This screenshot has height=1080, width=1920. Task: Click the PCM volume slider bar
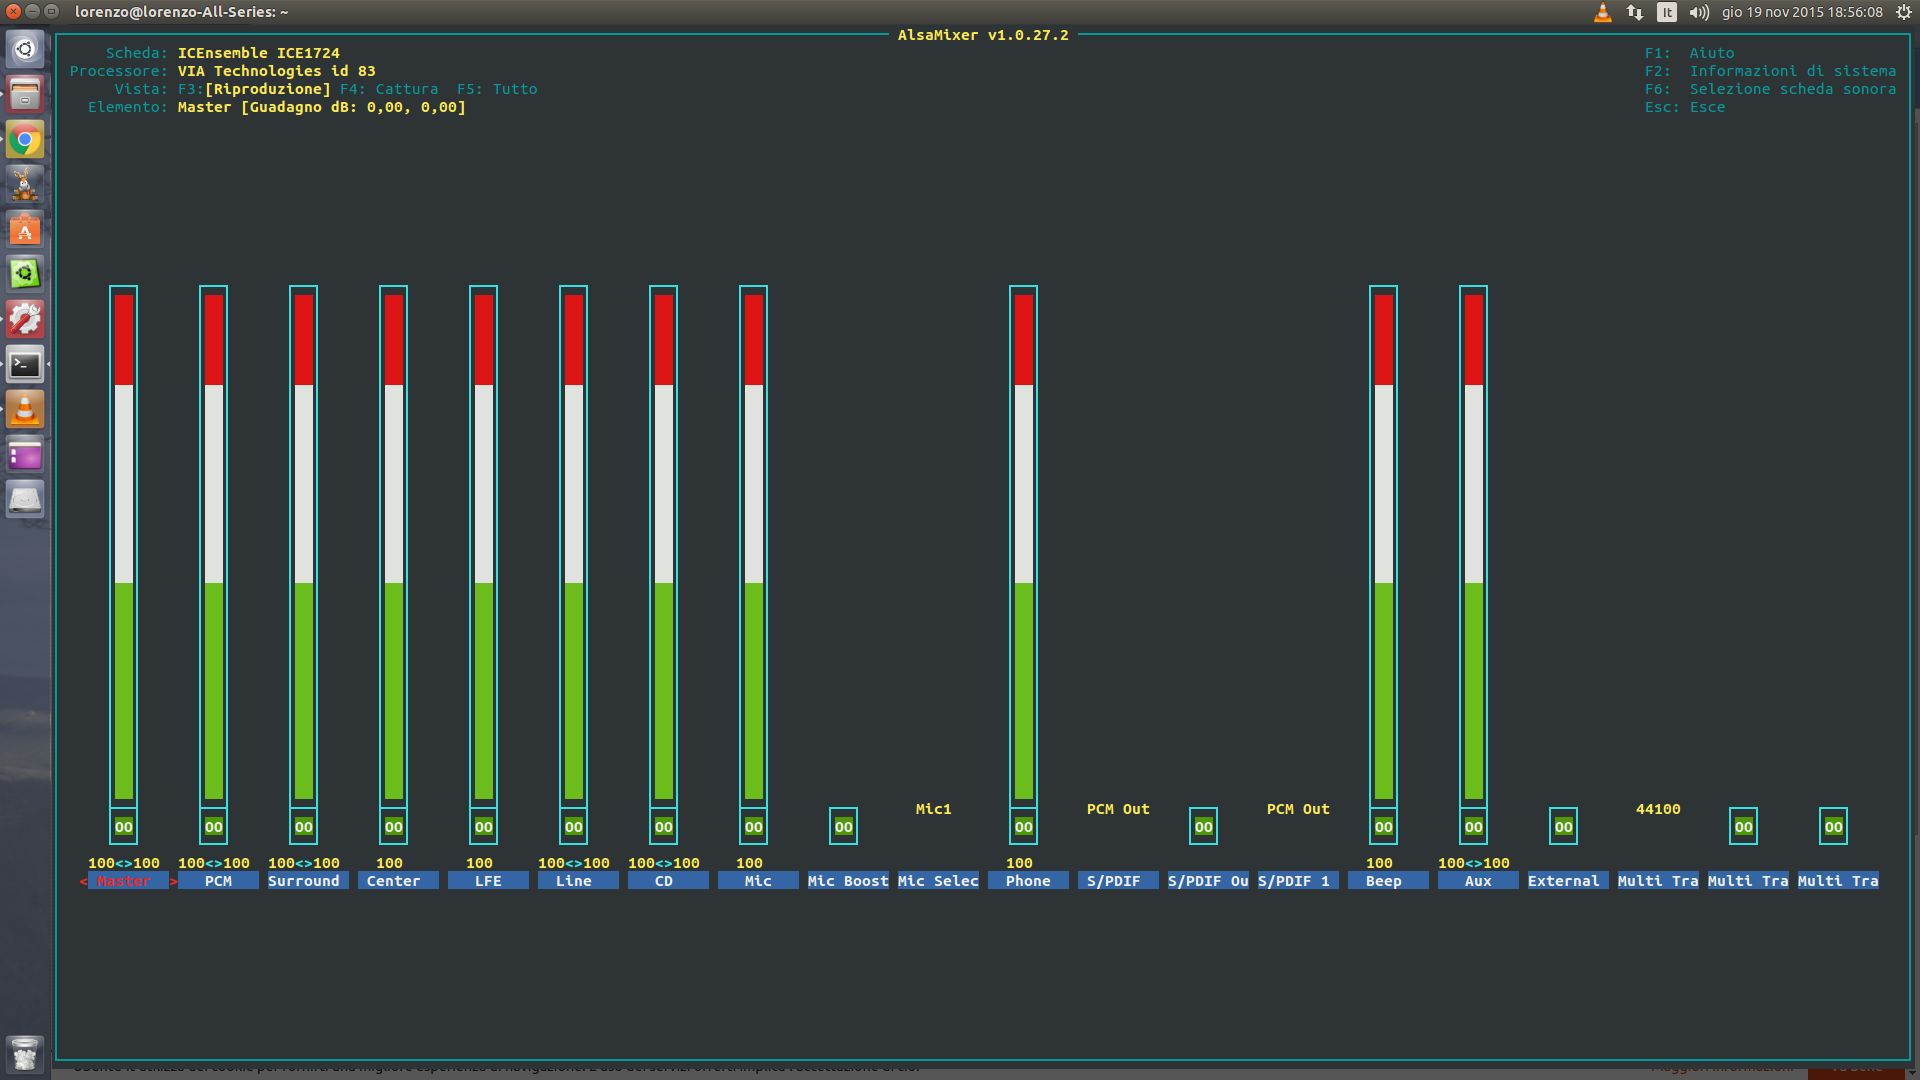(x=213, y=545)
